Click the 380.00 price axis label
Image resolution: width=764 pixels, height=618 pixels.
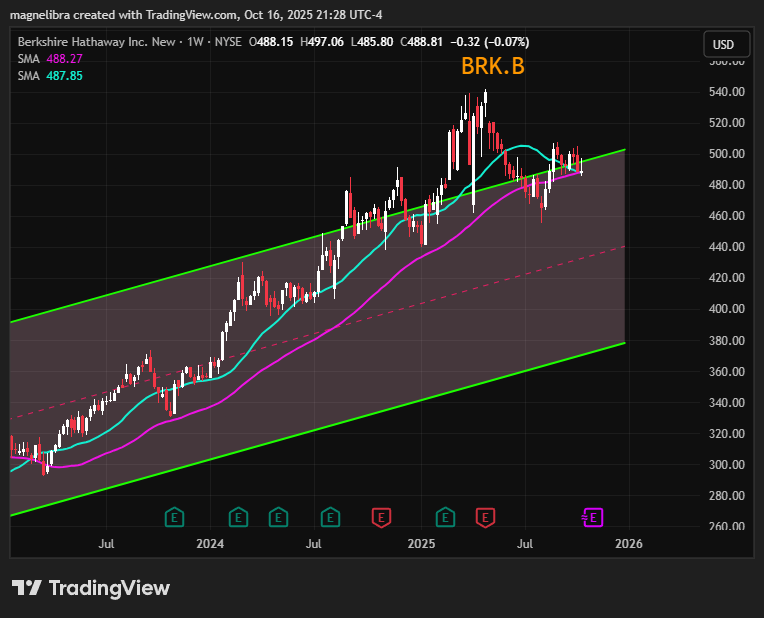point(727,340)
